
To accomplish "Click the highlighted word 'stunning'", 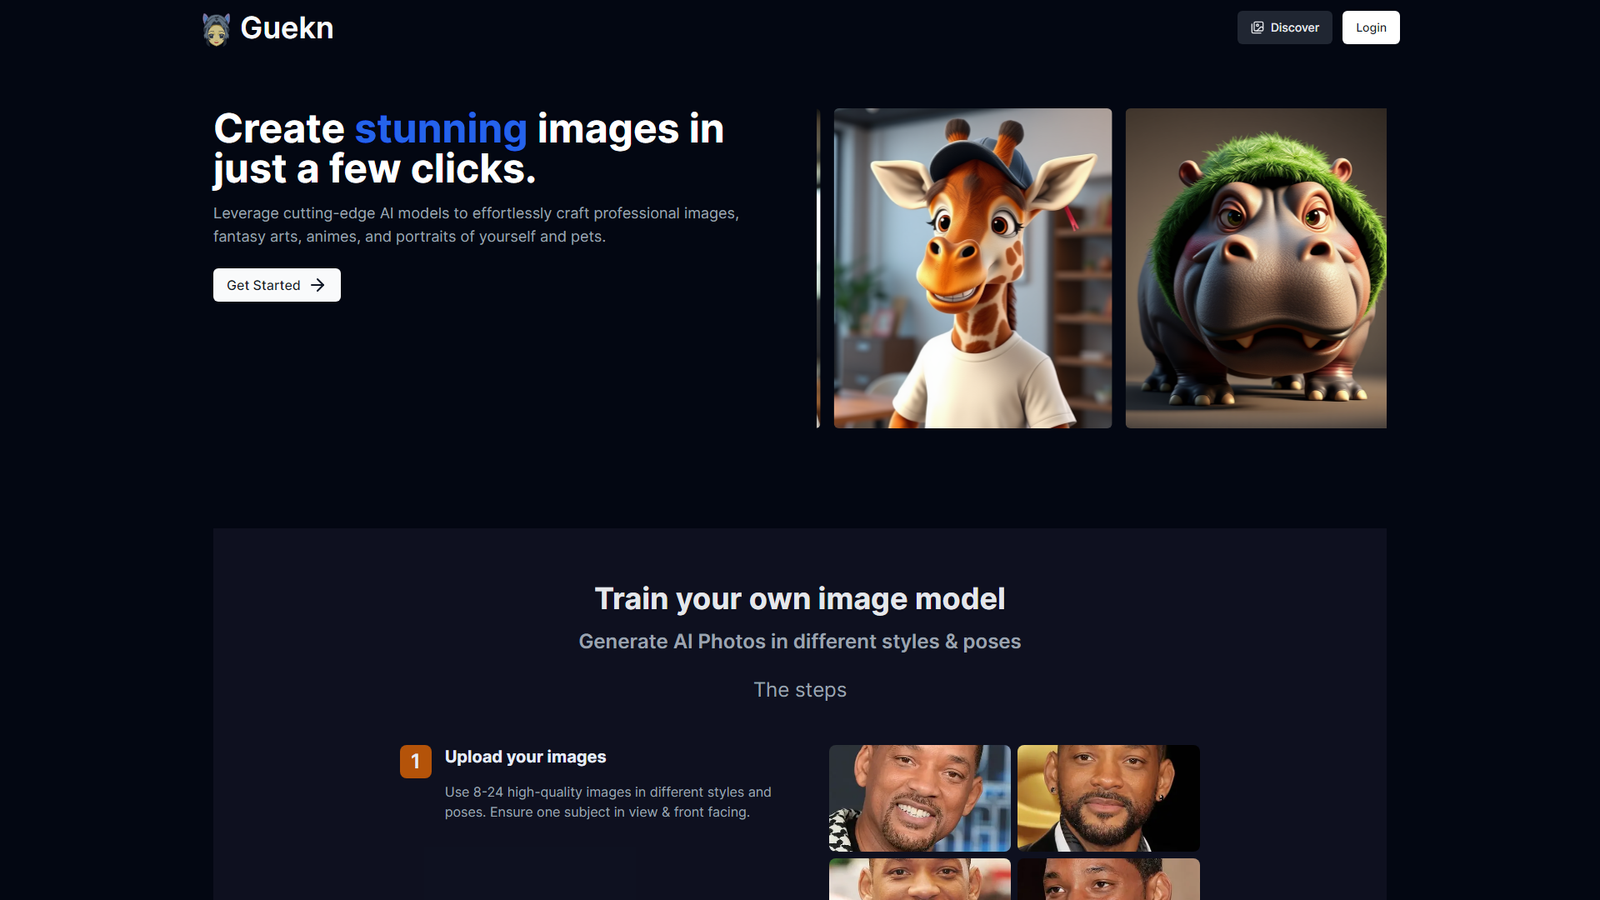I will click(441, 129).
